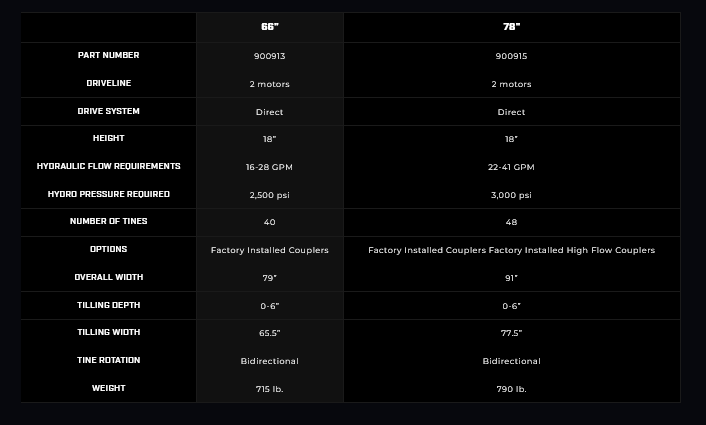The height and width of the screenshot is (425, 706).
Task: Click the Driveline row label
Action: 108,83
